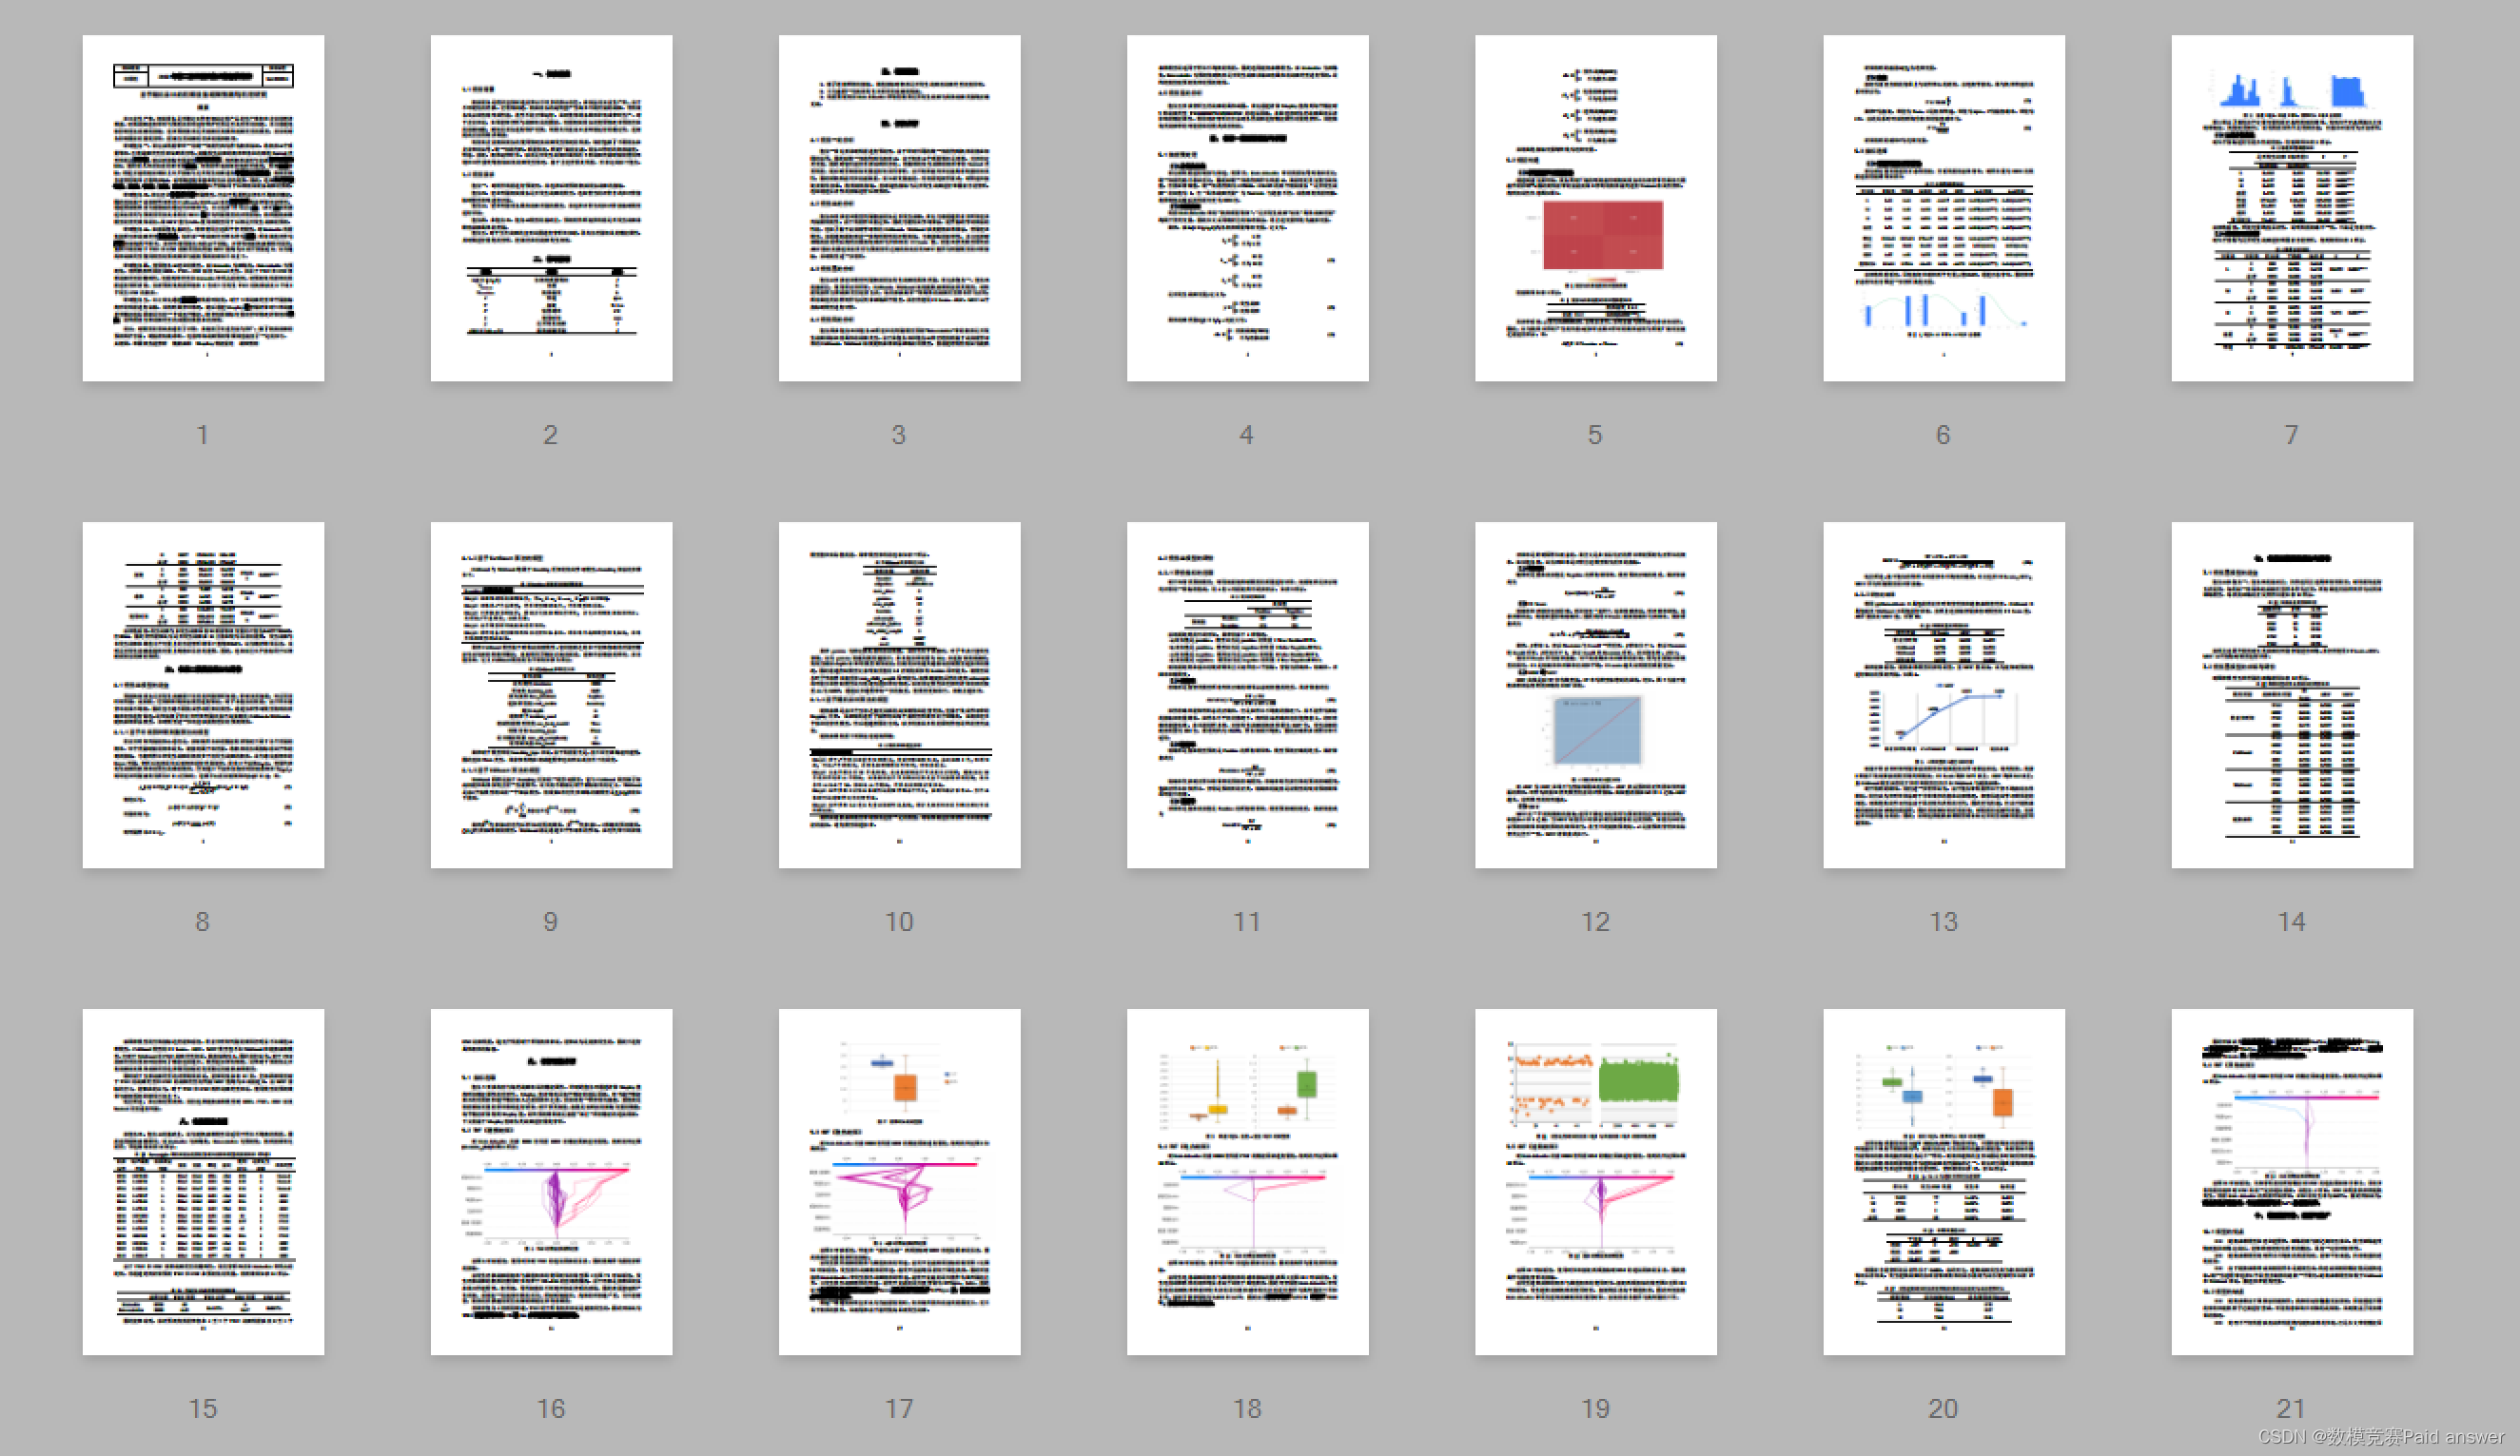Click page number label 13
Screen dimensions: 2520x1456
click(1943, 922)
